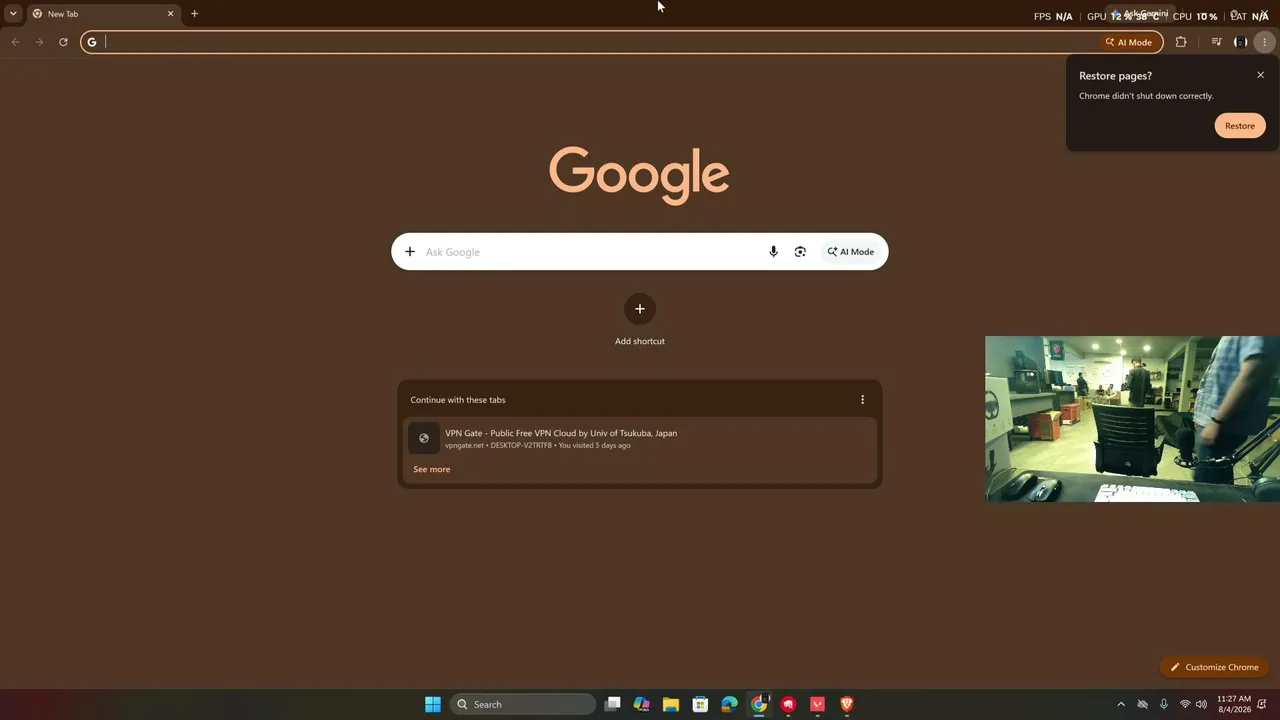This screenshot has width=1280, height=720.
Task: Open Task View from the taskbar
Action: point(613,704)
